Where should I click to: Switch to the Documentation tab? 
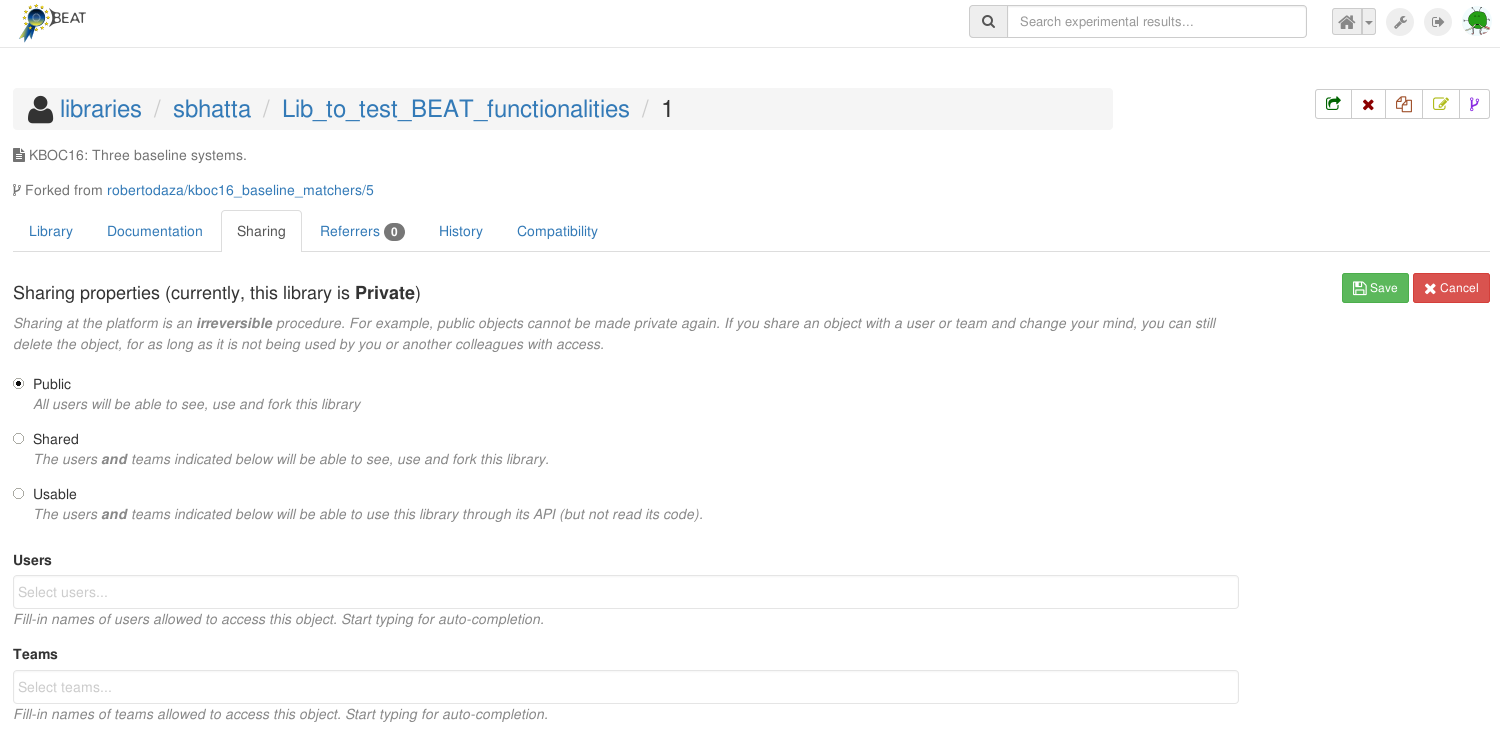click(155, 231)
